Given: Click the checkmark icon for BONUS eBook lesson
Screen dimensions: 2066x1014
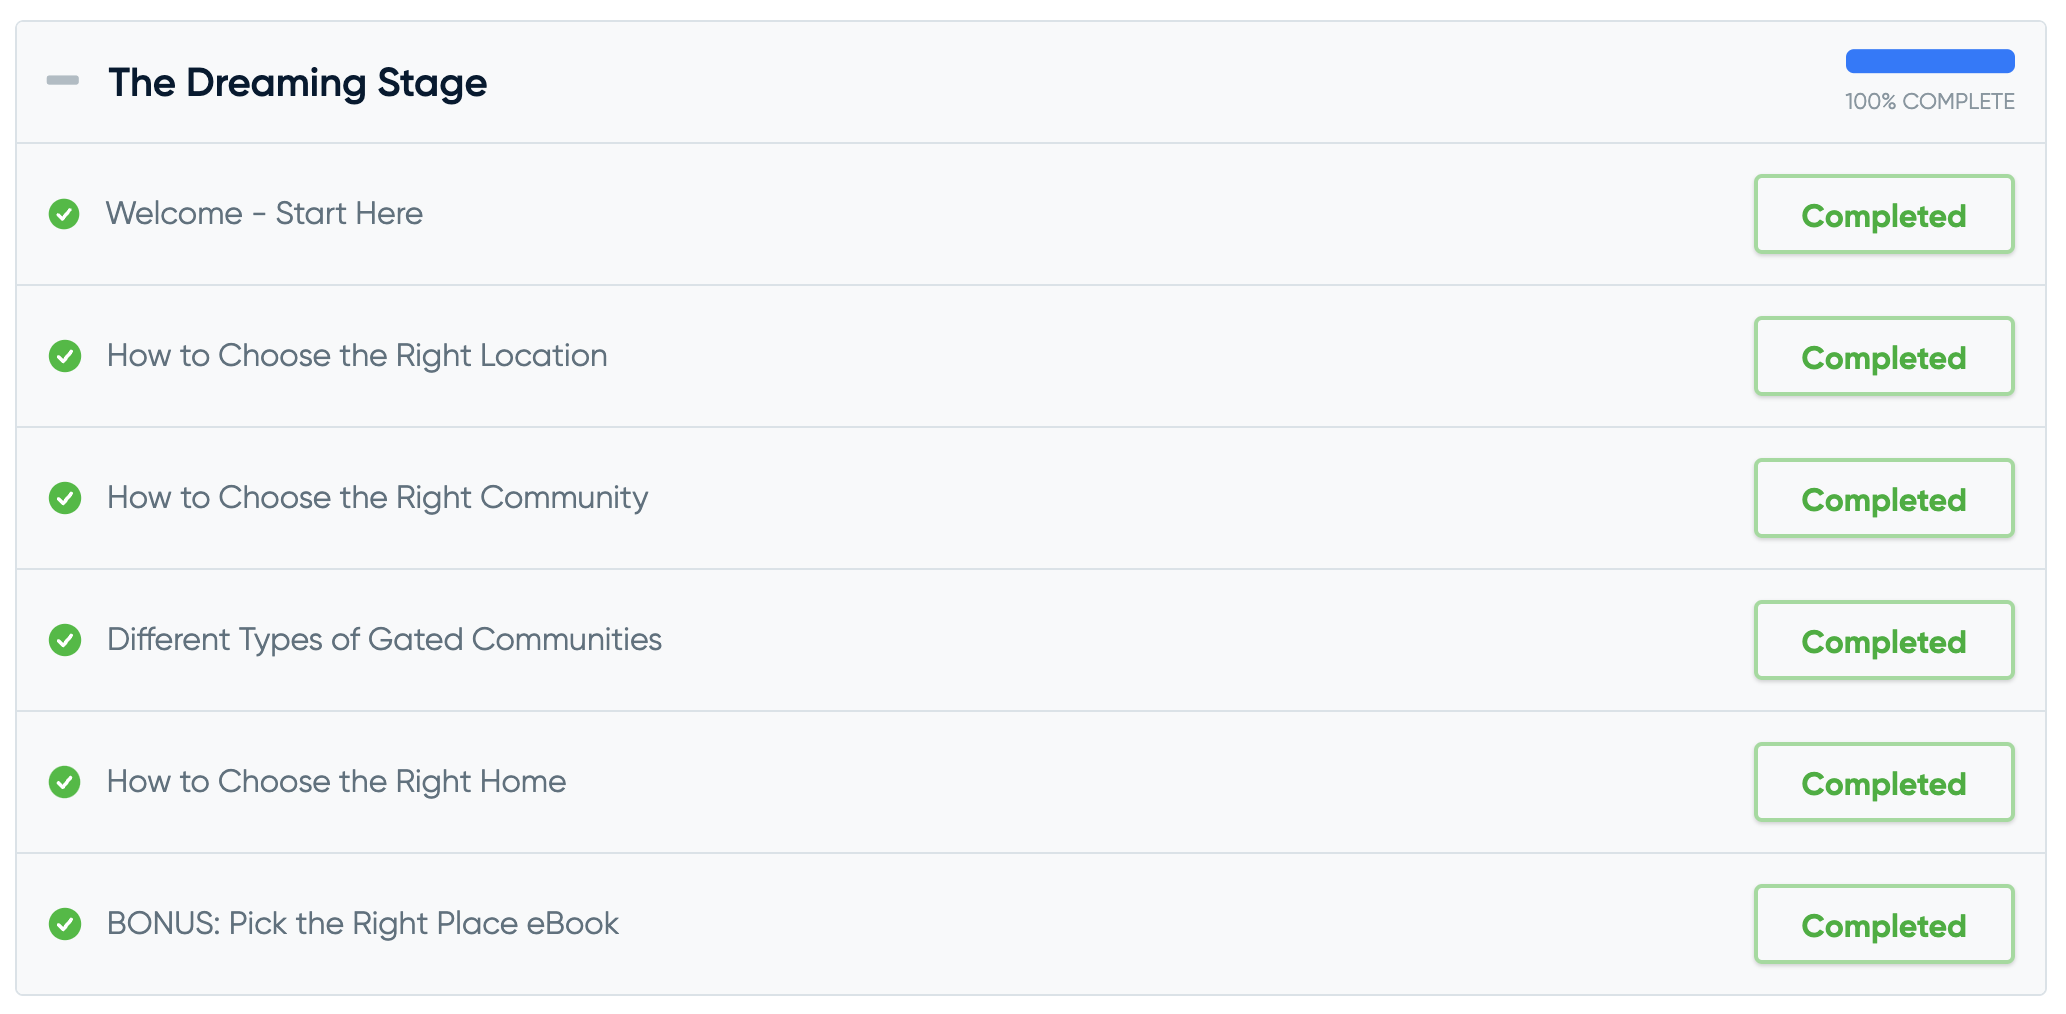Looking at the screenshot, I should pyautogui.click(x=64, y=924).
